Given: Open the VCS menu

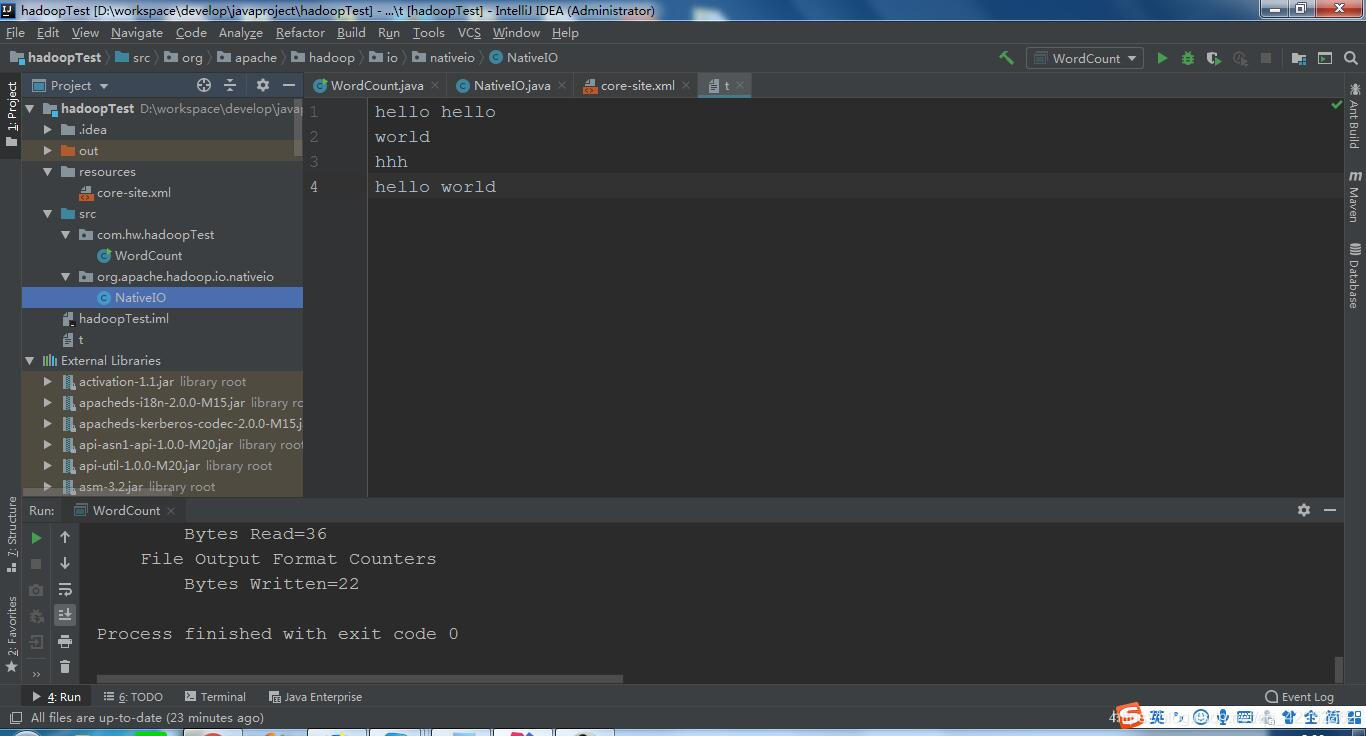Looking at the screenshot, I should coord(469,32).
